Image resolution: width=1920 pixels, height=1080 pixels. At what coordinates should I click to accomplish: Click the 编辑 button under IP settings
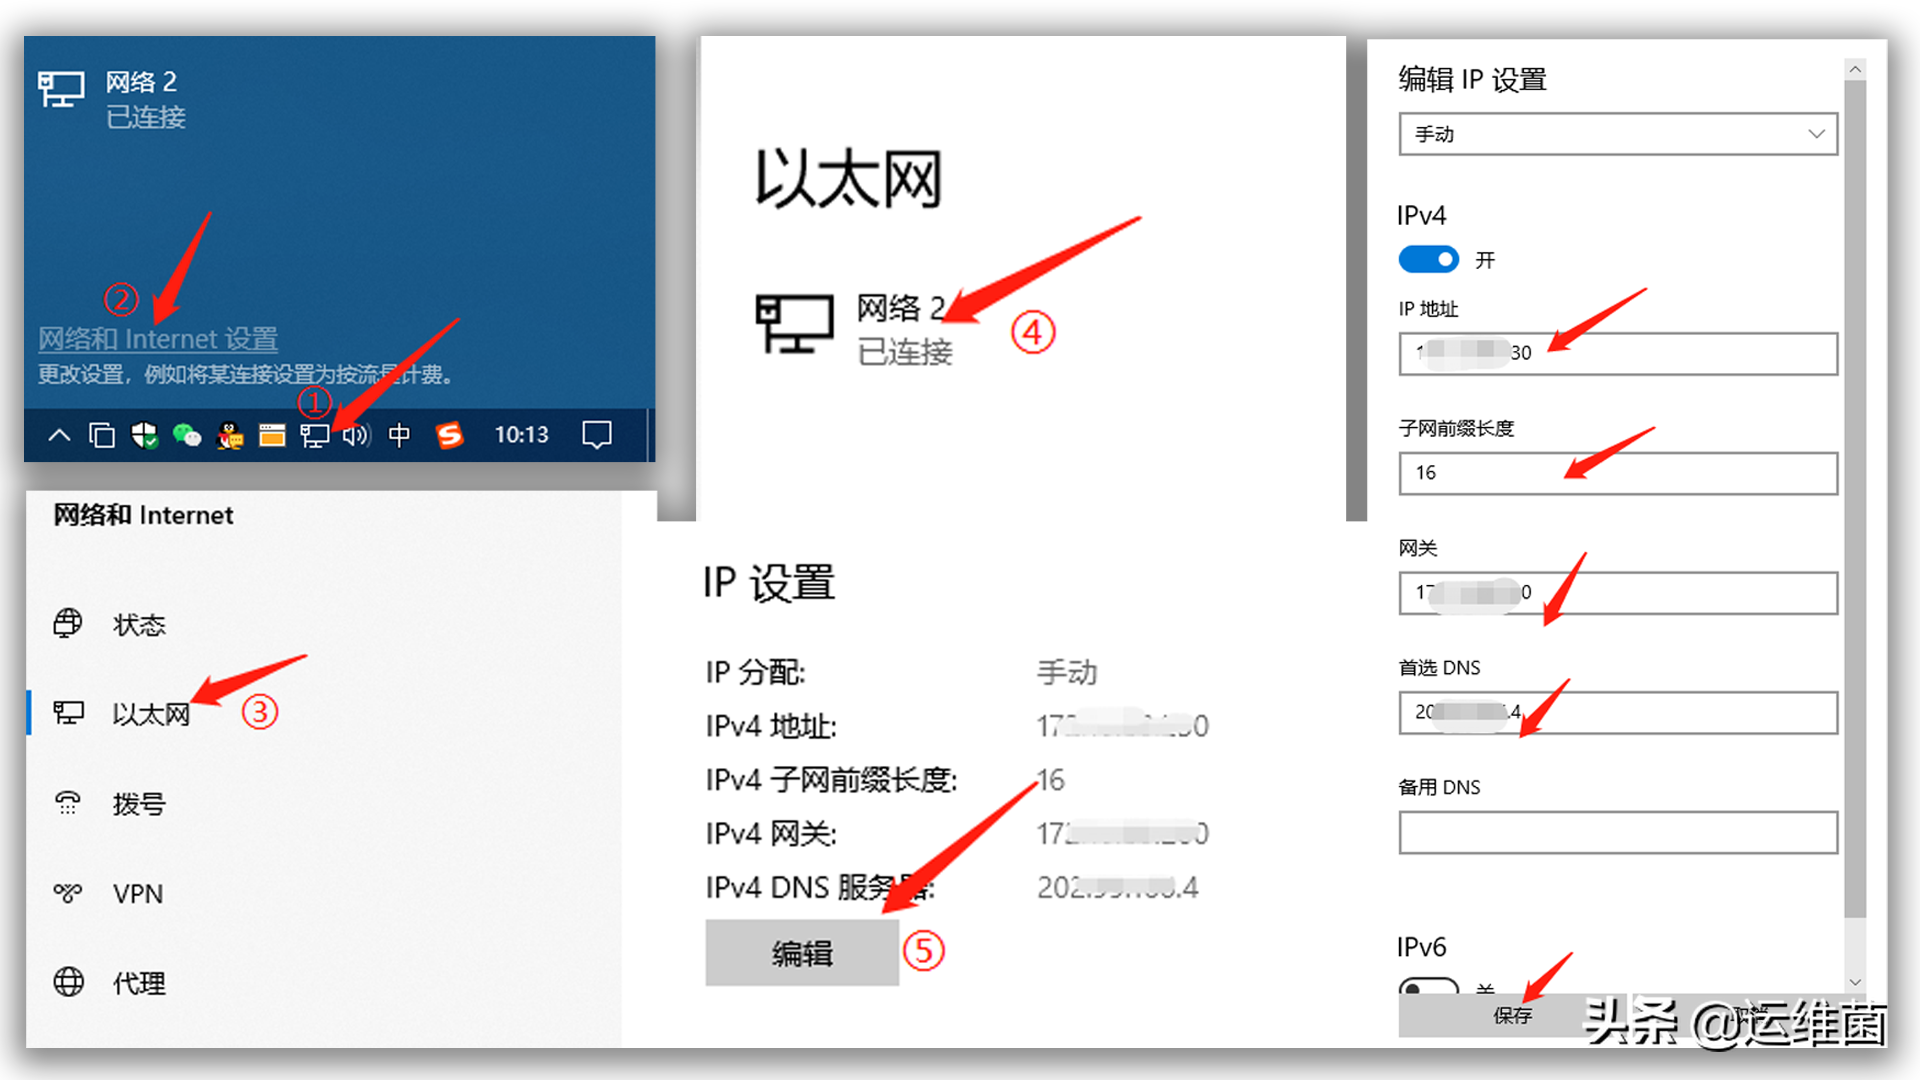click(x=802, y=953)
